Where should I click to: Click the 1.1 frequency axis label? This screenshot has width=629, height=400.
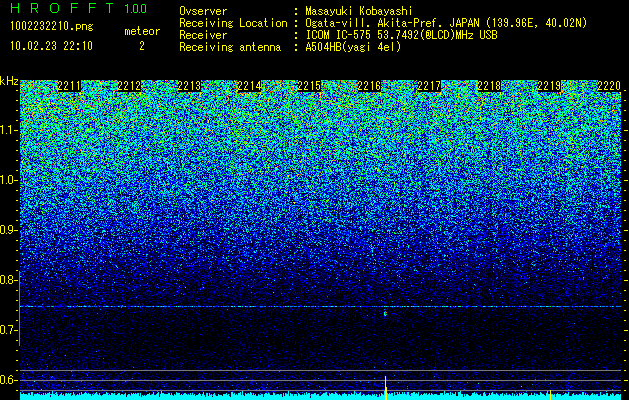8,130
